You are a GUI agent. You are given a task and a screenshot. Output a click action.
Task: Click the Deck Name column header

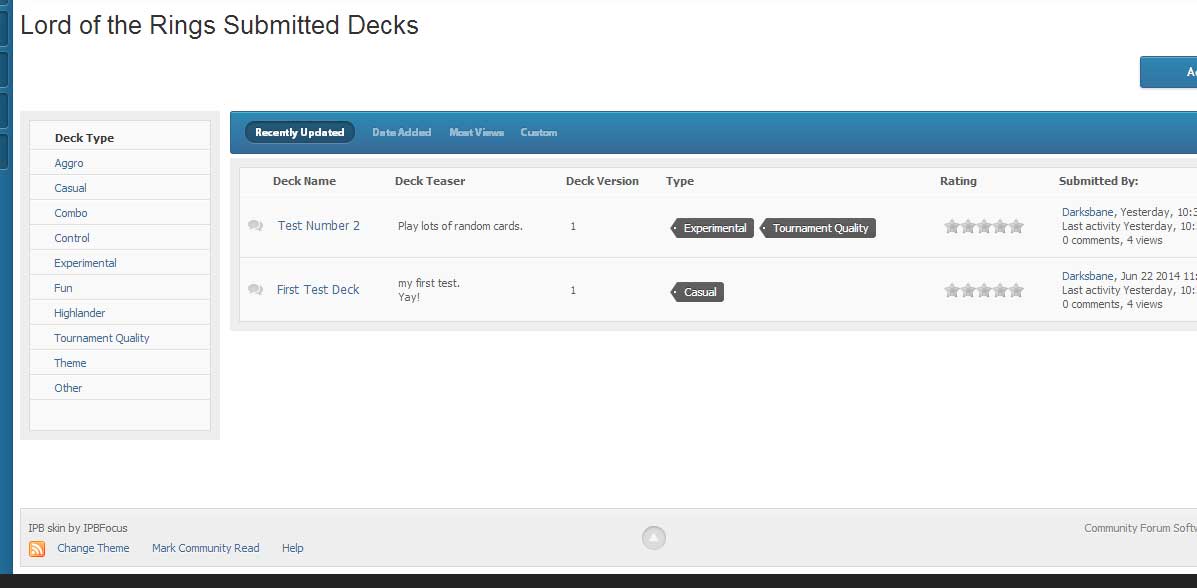click(x=304, y=181)
